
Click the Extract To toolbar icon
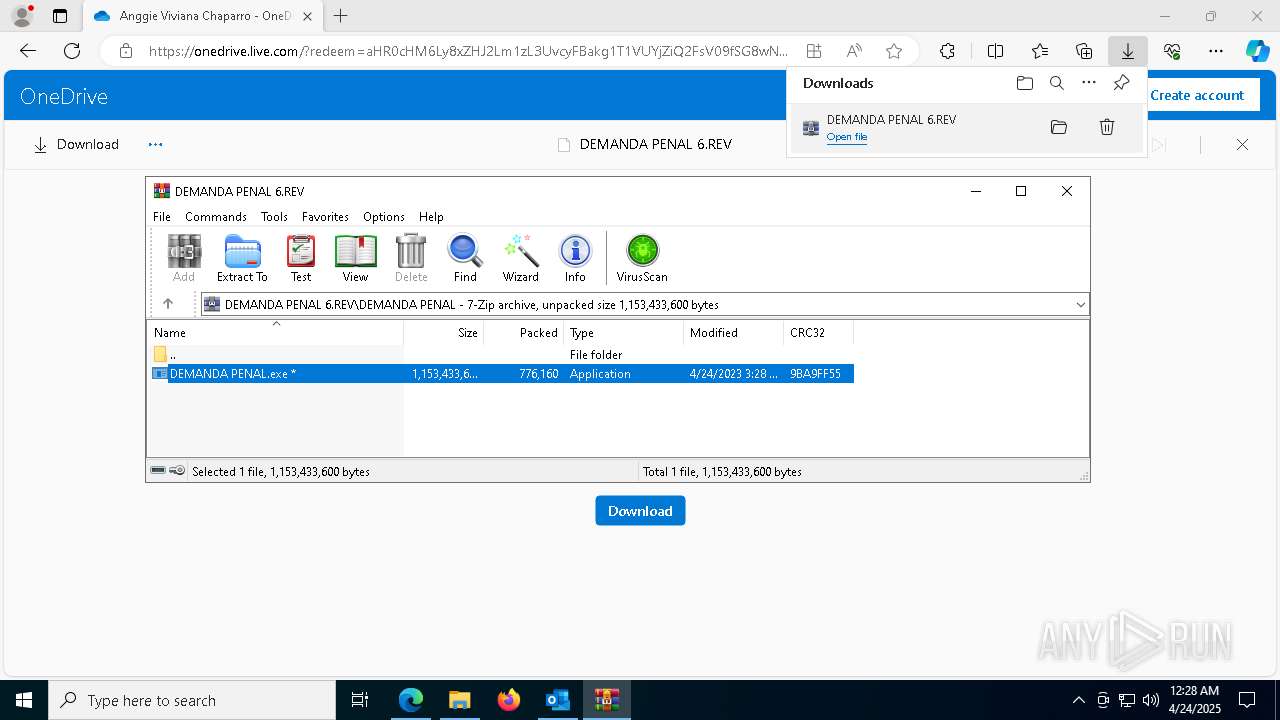(x=242, y=258)
